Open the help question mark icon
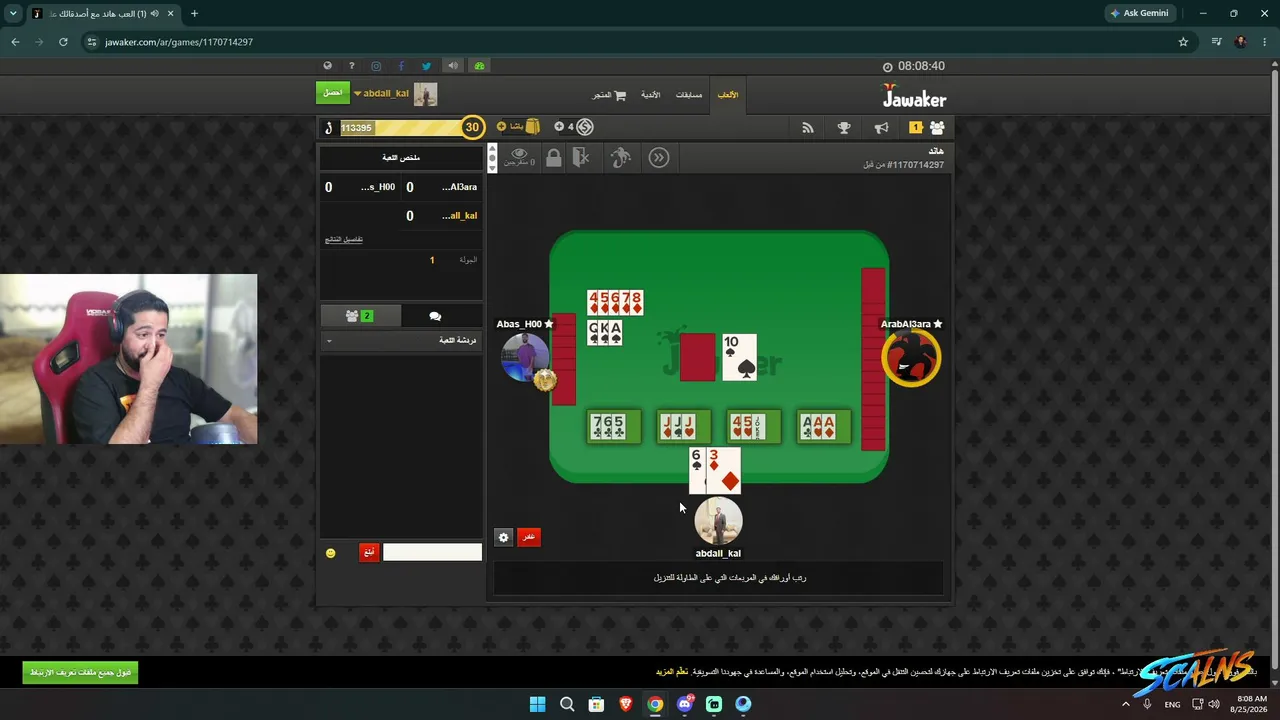 point(351,66)
